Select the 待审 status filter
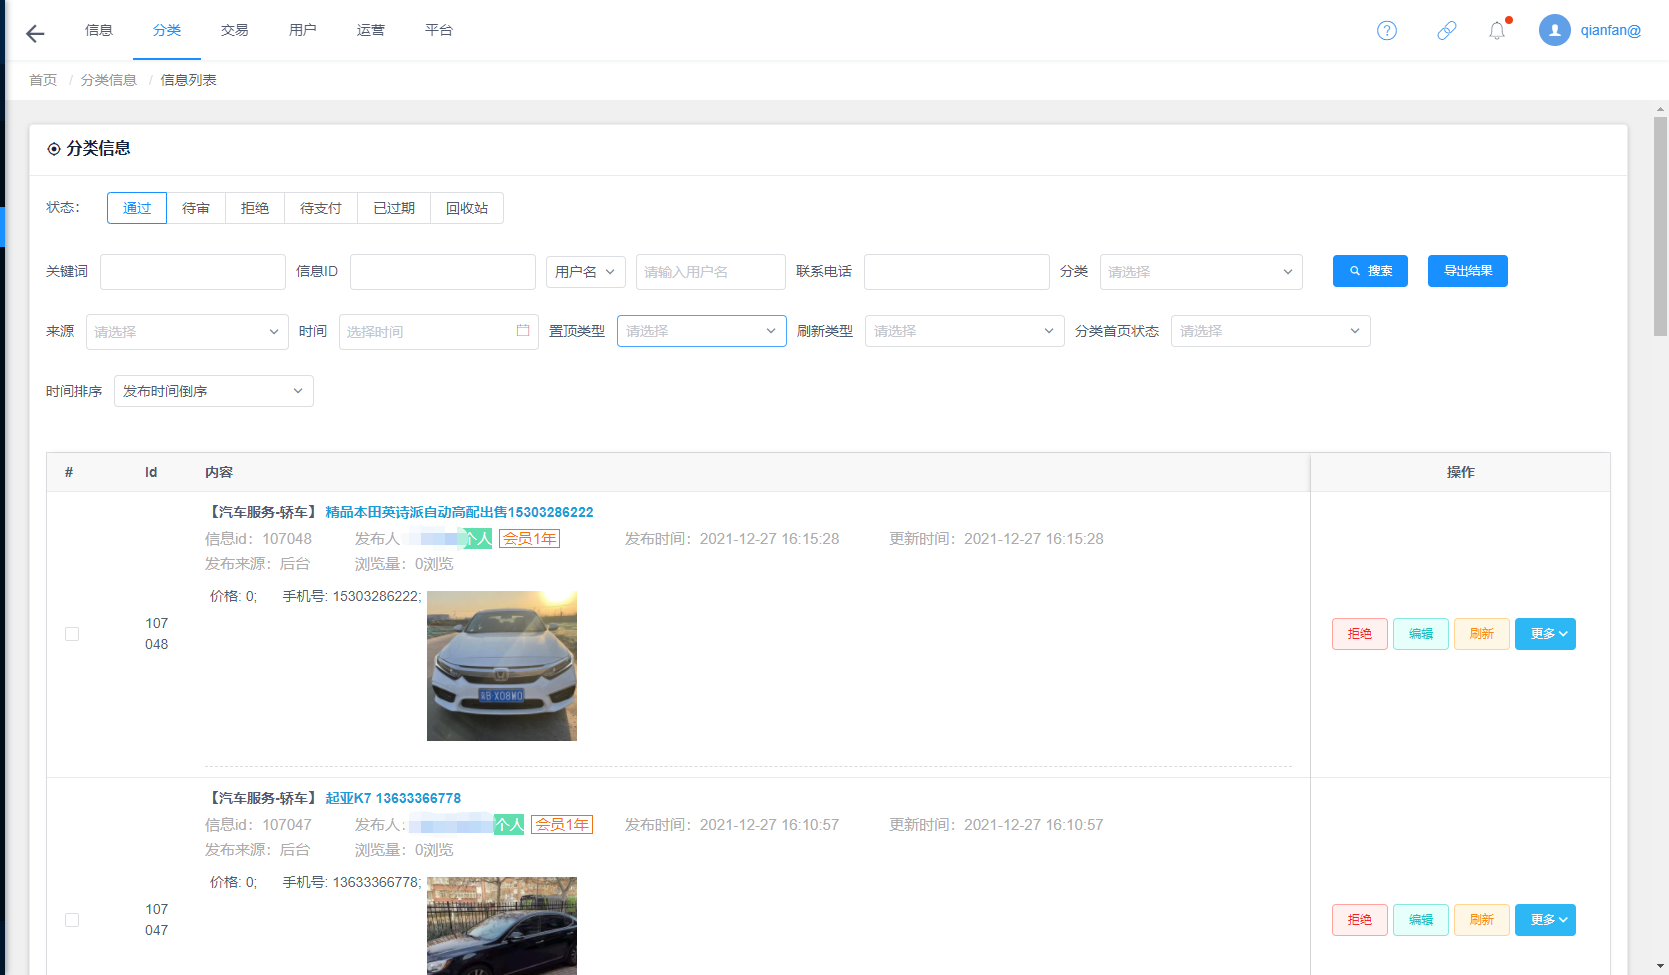 click(196, 208)
